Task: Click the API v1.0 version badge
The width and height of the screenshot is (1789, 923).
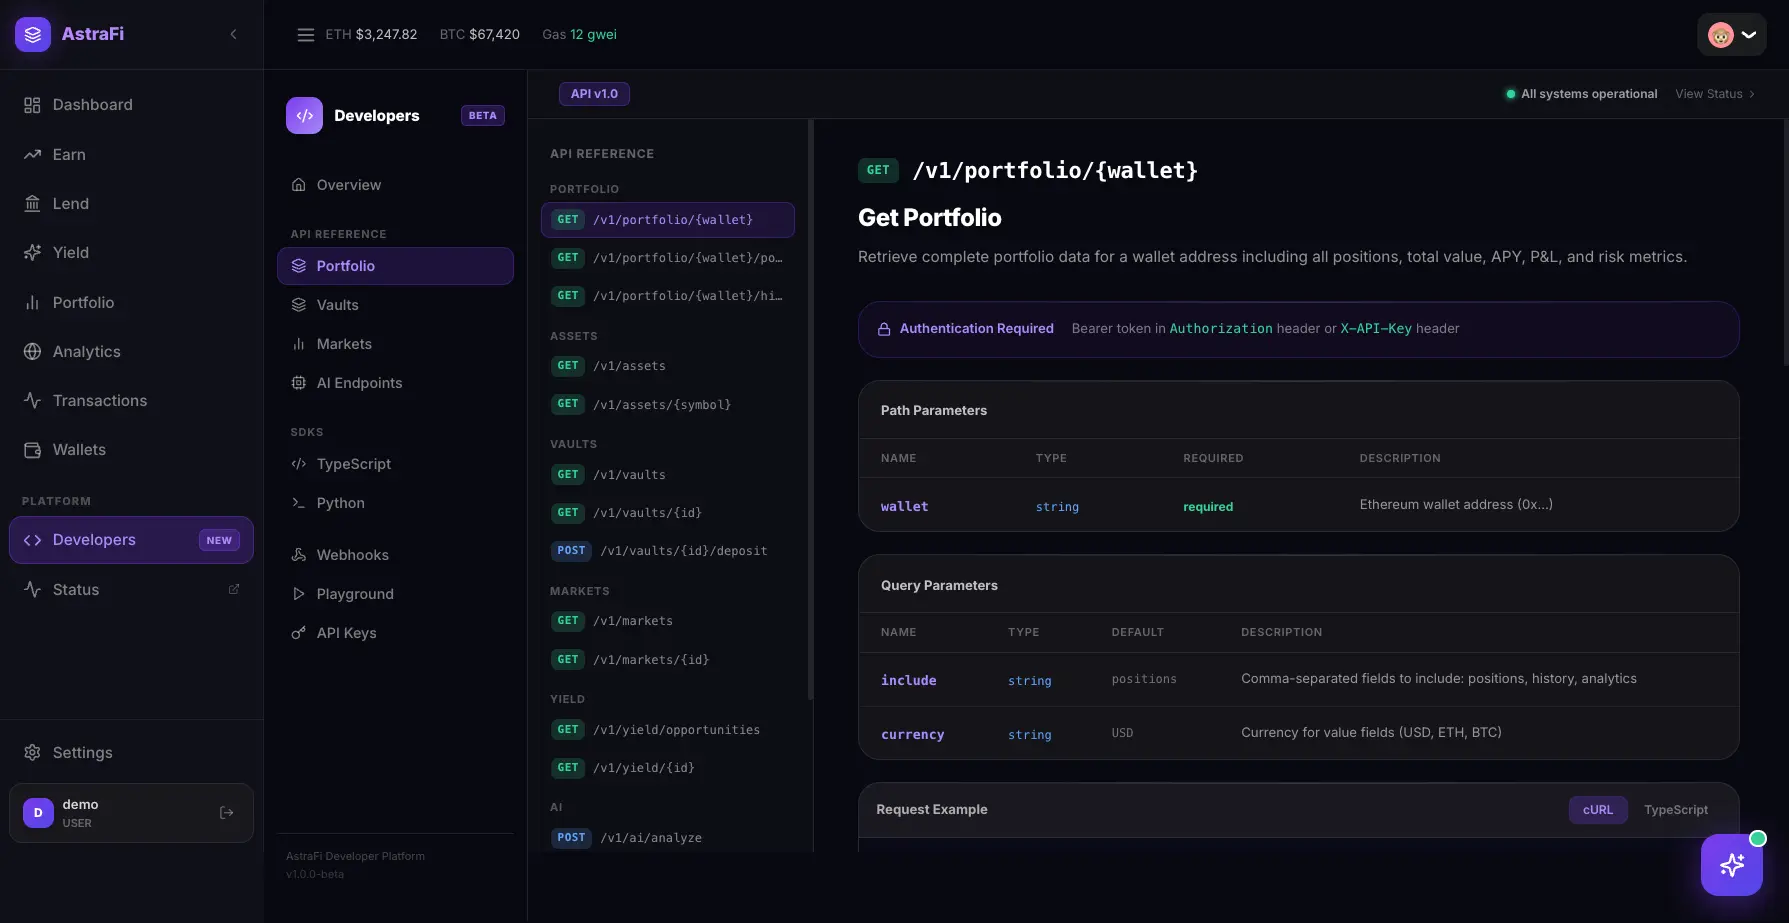Action: (x=594, y=94)
